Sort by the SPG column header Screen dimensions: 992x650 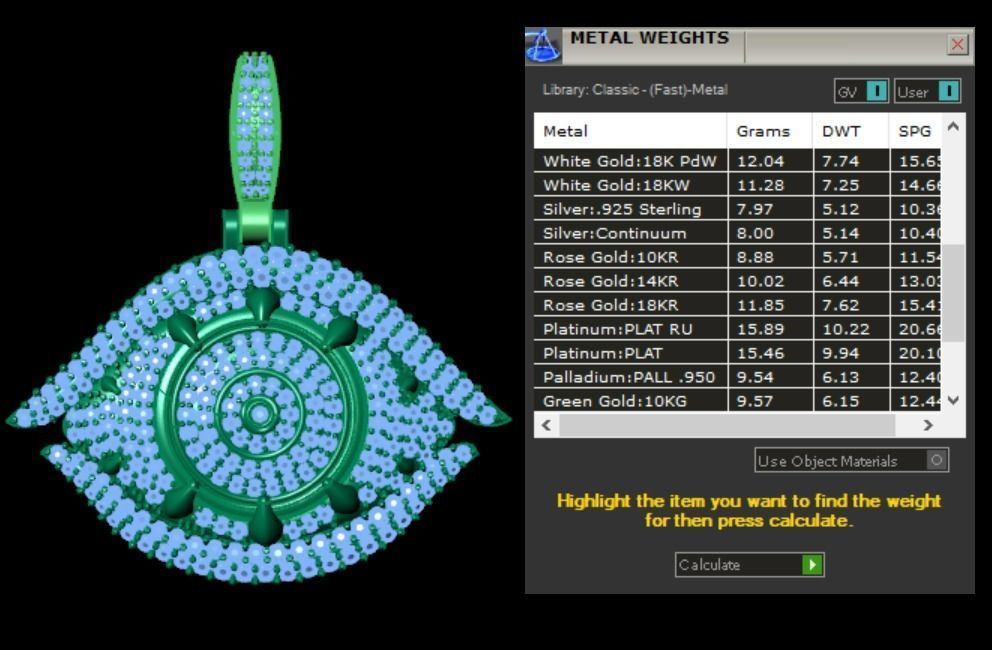tap(915, 131)
